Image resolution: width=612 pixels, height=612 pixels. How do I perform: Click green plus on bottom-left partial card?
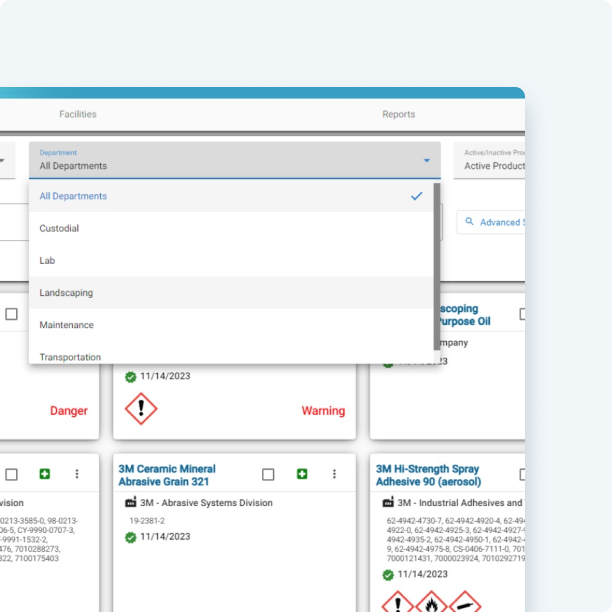(45, 474)
